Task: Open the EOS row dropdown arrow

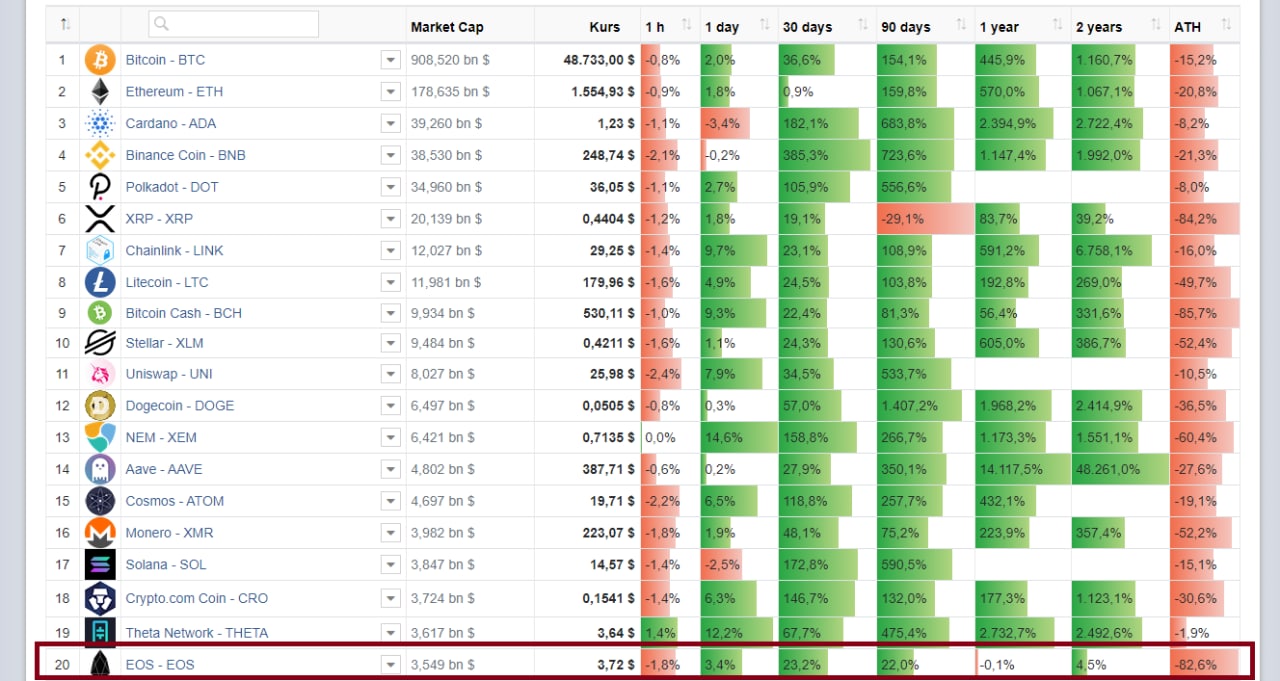Action: click(390, 665)
